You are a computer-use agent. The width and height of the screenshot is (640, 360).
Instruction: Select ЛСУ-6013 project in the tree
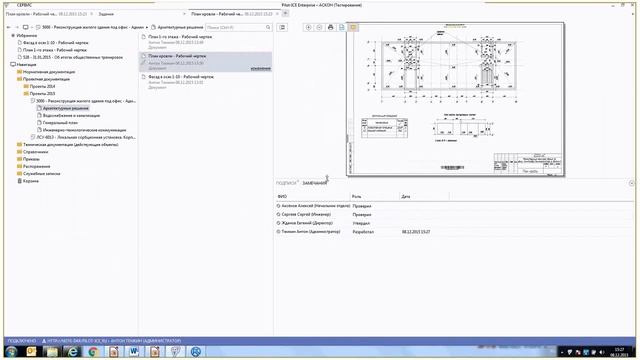click(x=86, y=137)
